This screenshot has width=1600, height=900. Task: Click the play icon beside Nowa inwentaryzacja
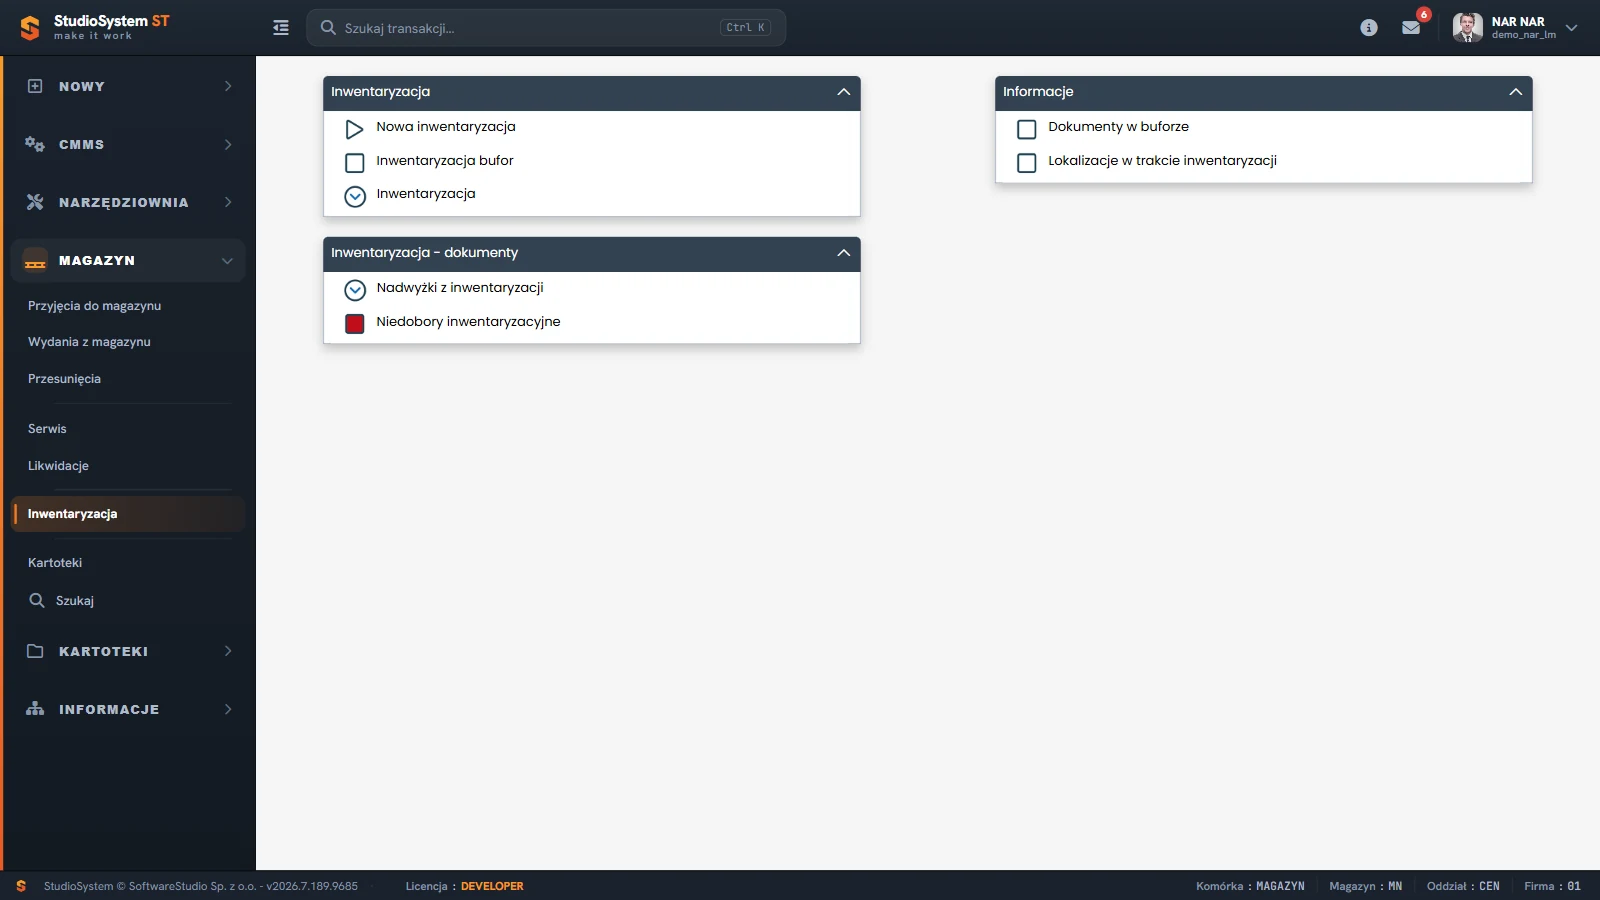(x=354, y=129)
